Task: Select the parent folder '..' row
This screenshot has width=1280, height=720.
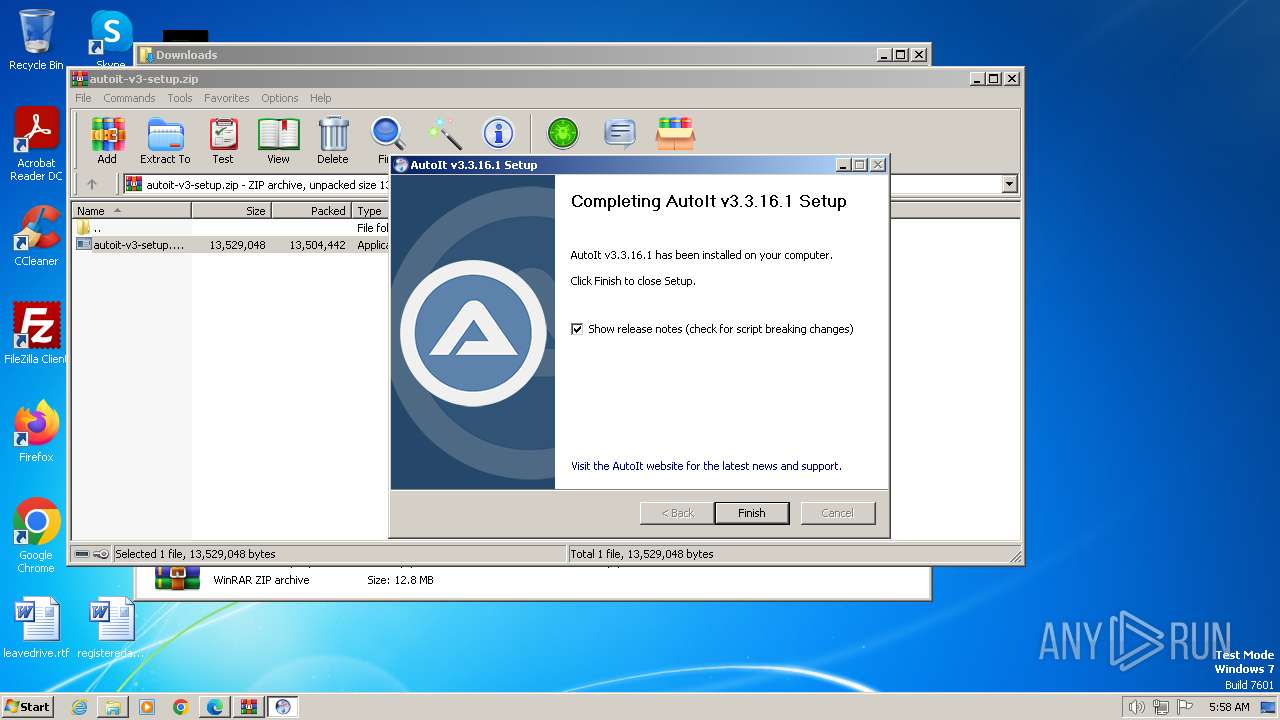Action: click(x=231, y=228)
